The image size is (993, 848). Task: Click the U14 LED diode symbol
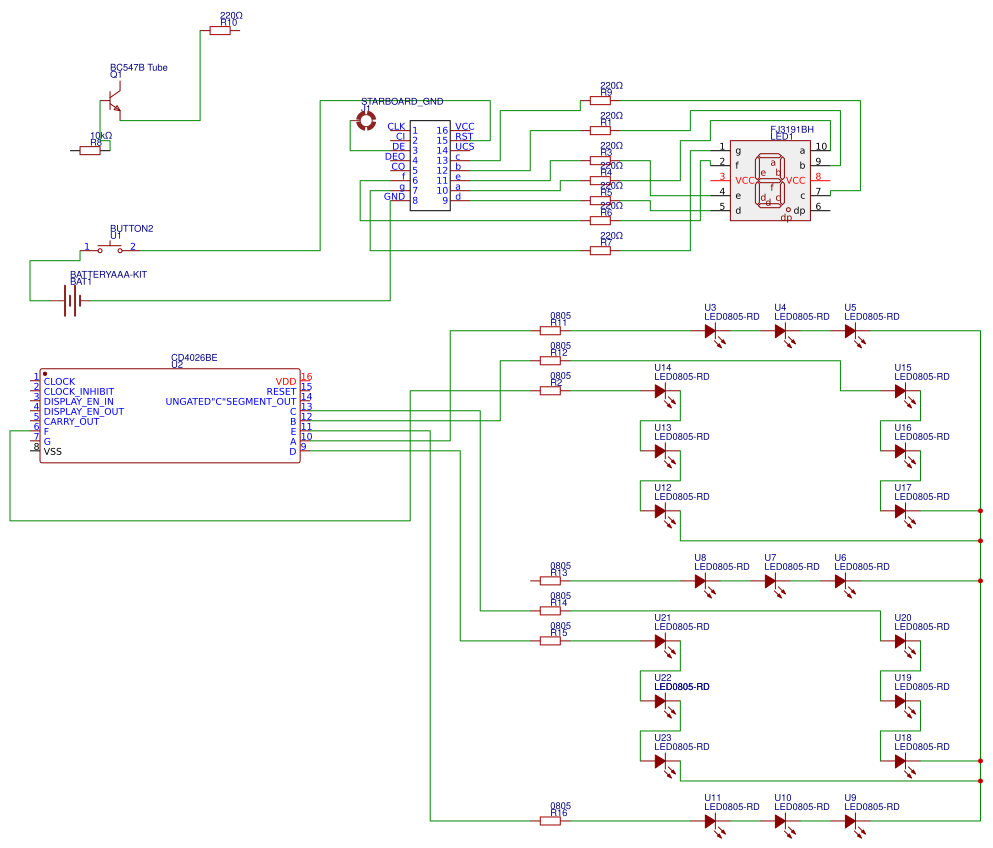(662, 393)
